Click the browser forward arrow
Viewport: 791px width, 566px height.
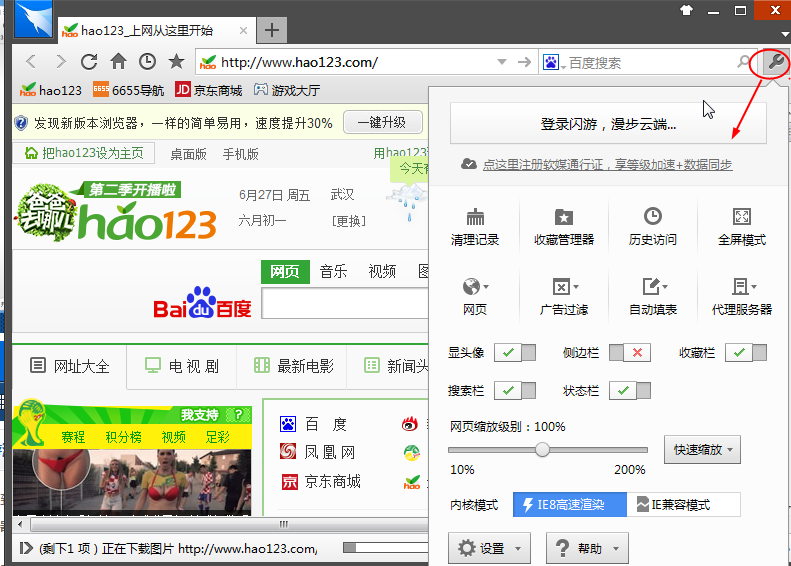pos(61,62)
